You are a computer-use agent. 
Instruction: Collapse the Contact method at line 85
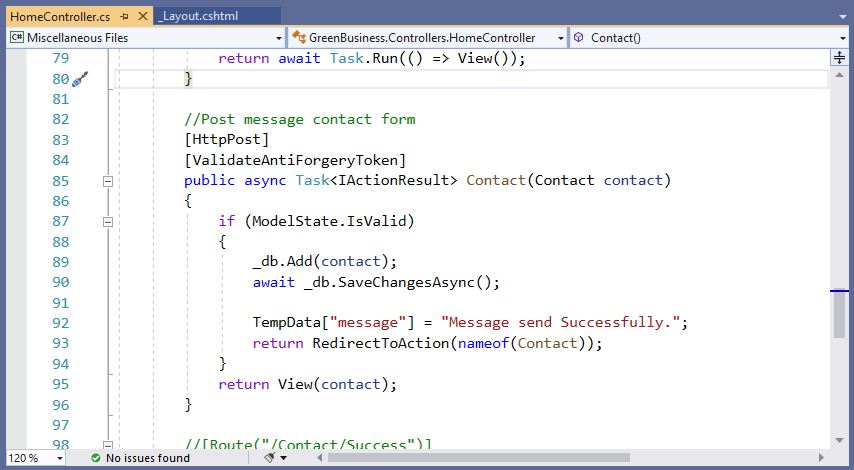pos(108,181)
